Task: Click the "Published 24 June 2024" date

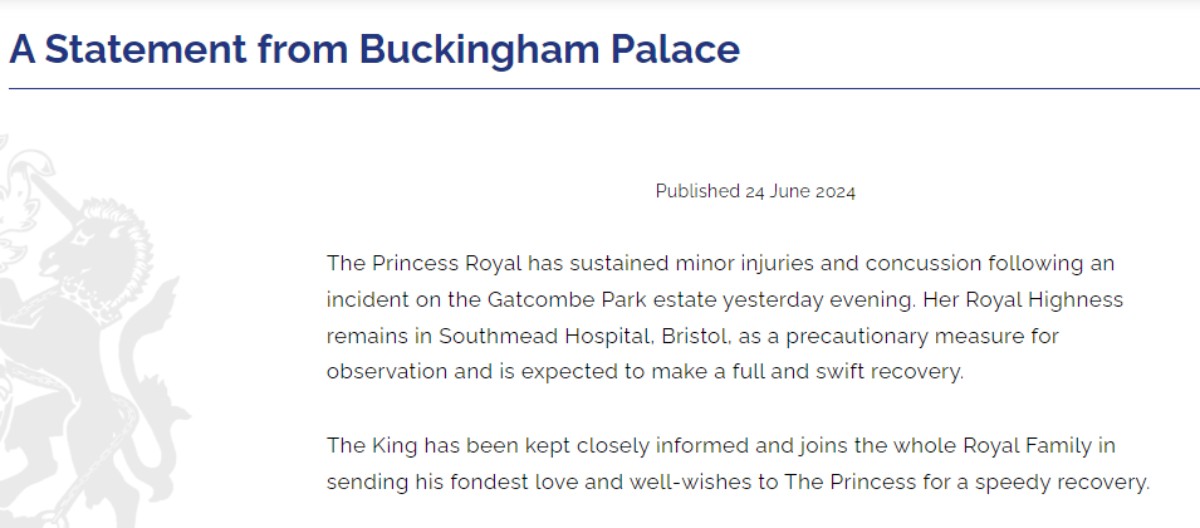Action: pyautogui.click(x=755, y=191)
